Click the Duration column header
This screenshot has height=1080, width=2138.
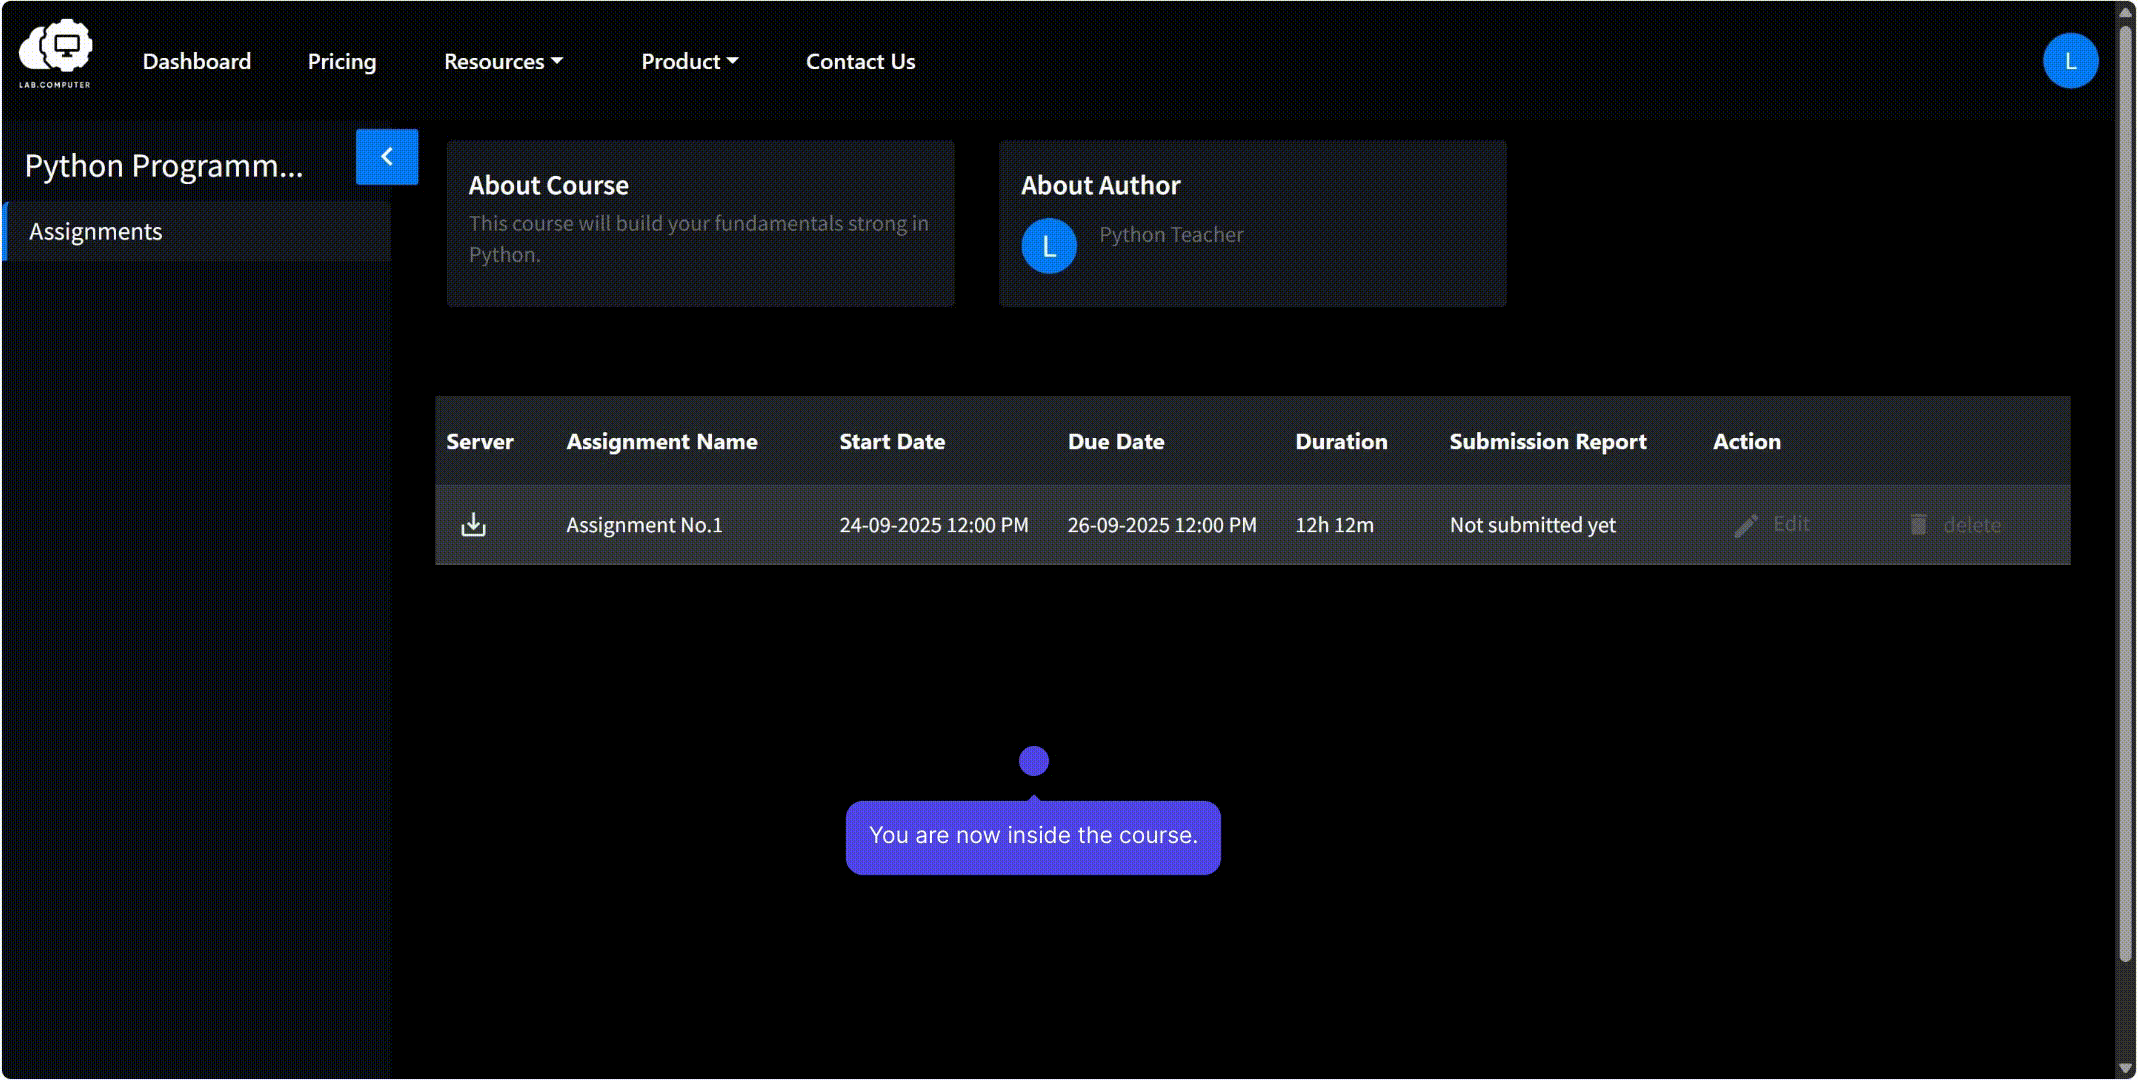[1341, 442]
